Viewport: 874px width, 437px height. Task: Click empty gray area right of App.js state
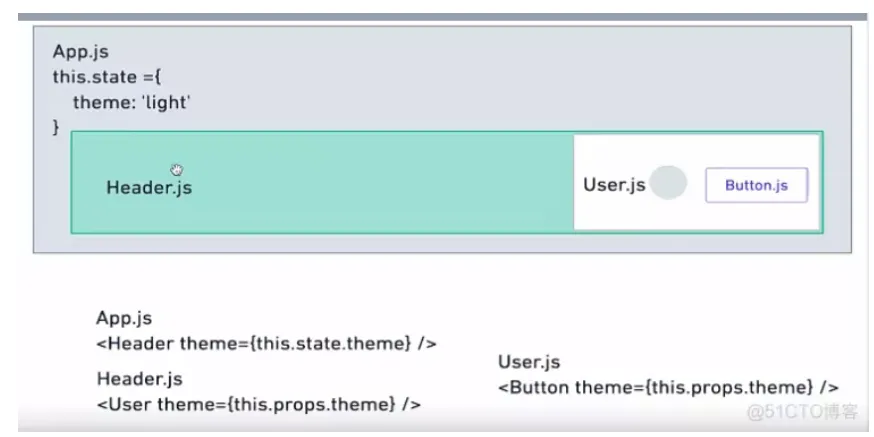coord(502,78)
